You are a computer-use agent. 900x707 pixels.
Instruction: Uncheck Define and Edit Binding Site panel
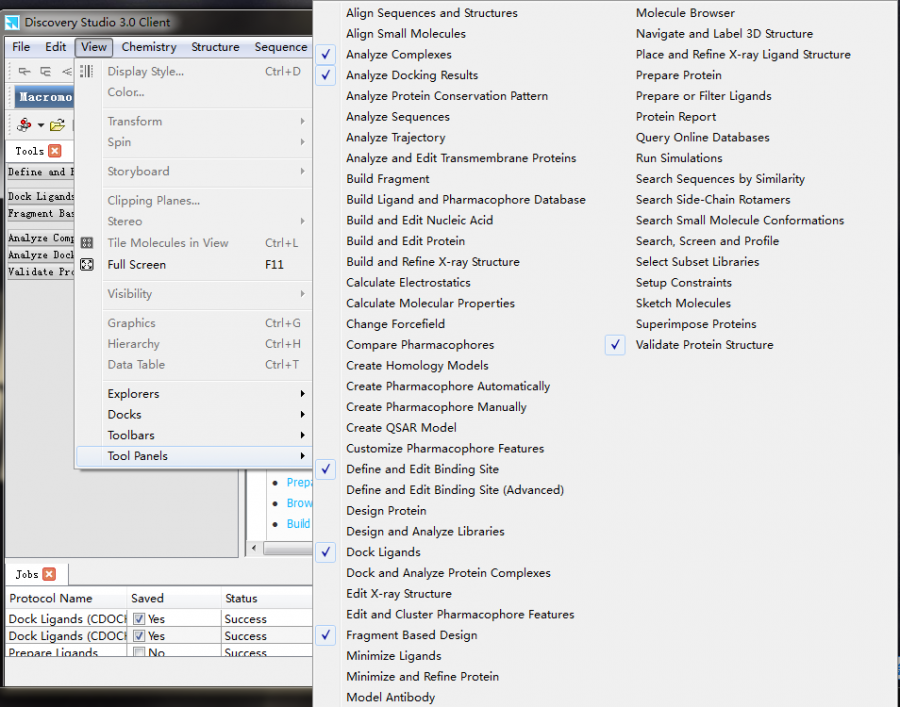pyautogui.click(x=325, y=469)
